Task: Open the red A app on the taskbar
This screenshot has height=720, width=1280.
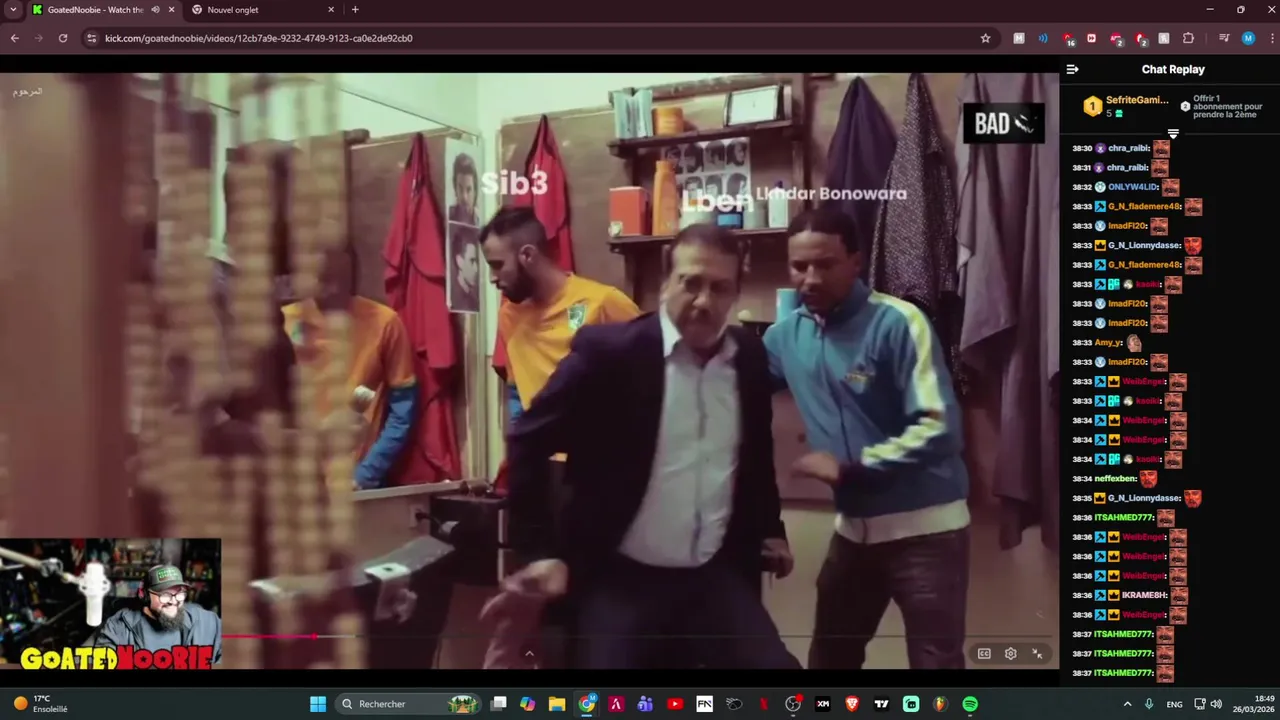Action: tap(616, 704)
